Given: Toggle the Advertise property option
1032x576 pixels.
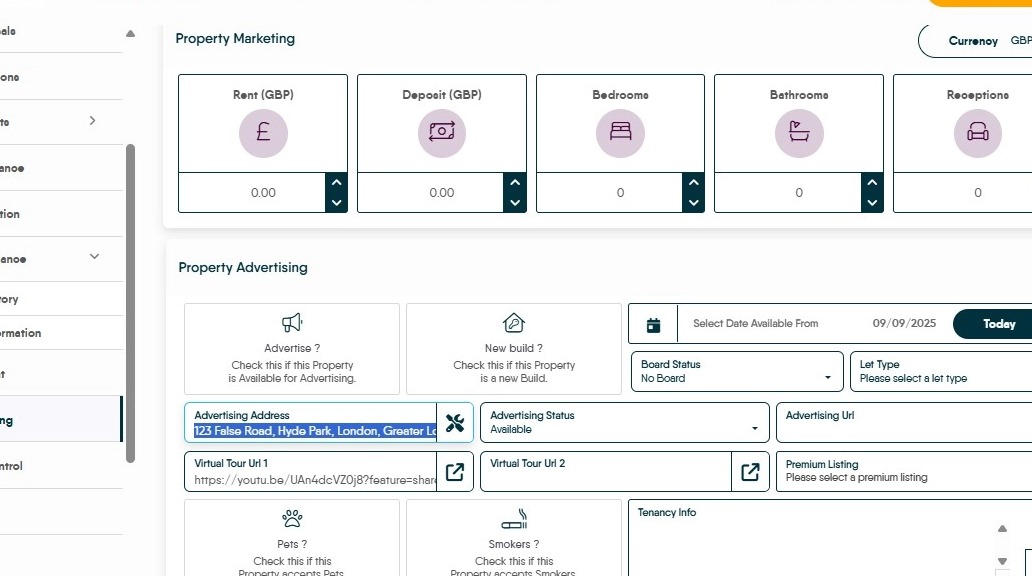Looking at the screenshot, I should pos(292,349).
